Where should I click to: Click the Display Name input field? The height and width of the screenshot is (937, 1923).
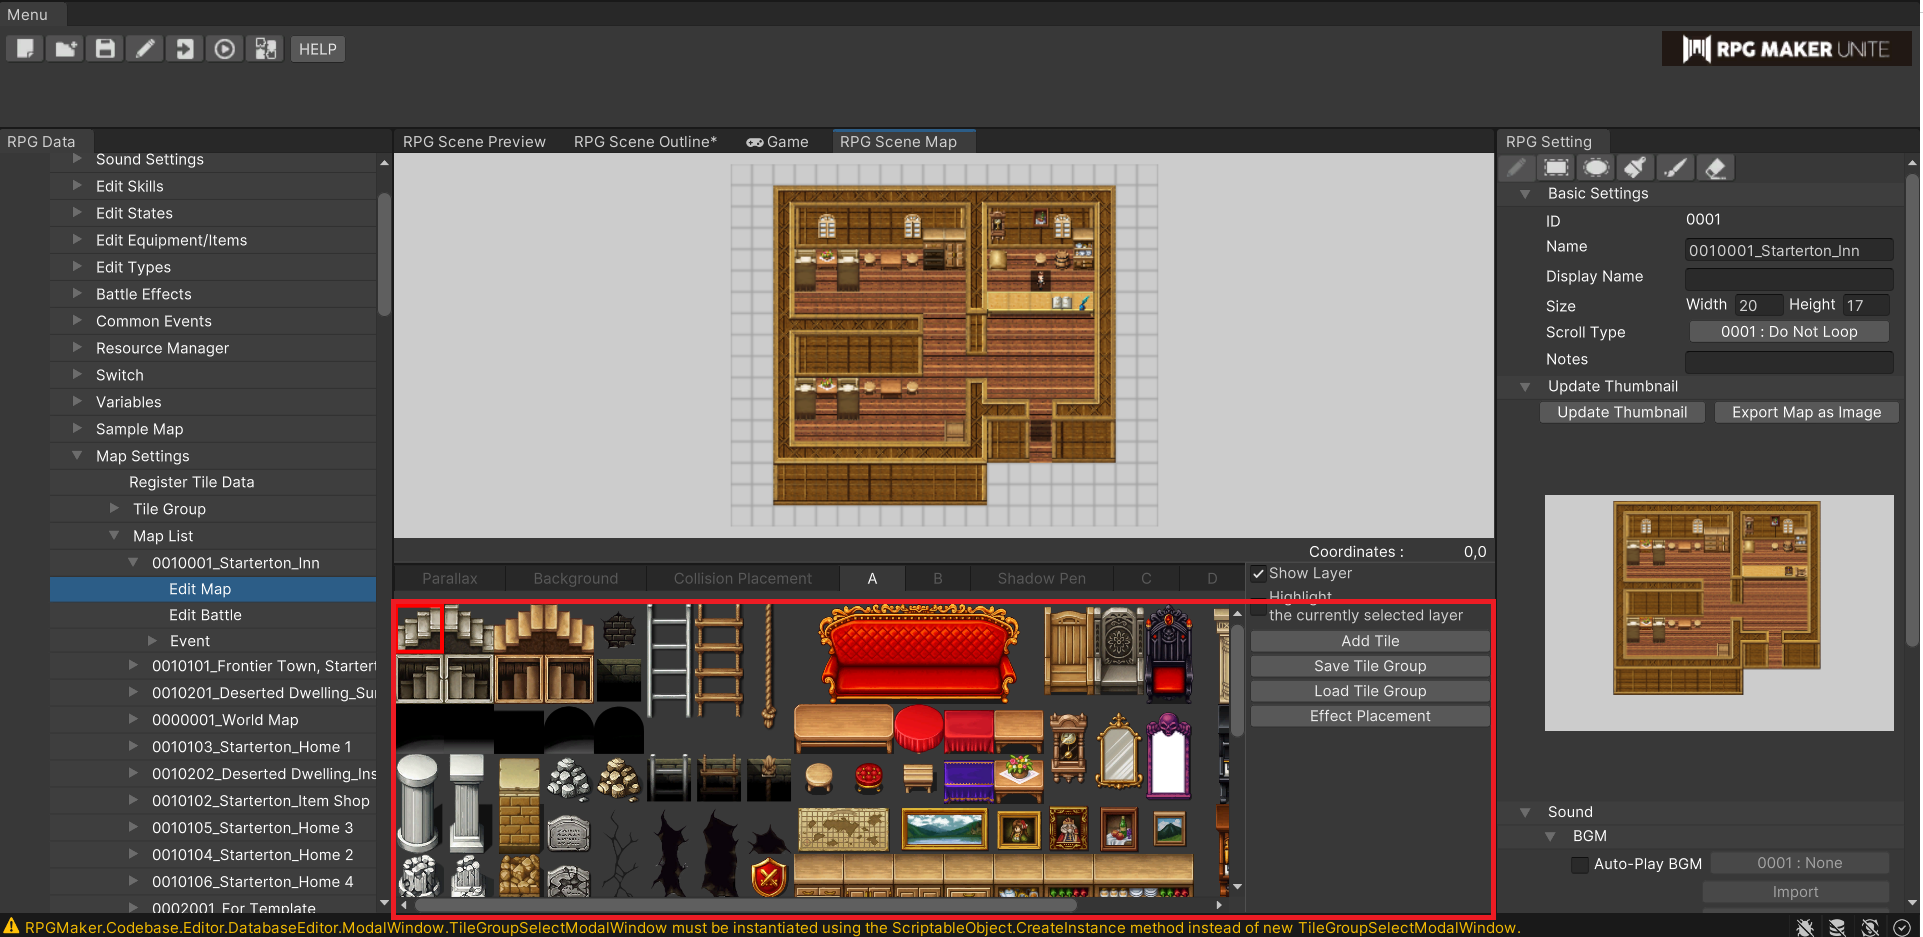[x=1789, y=278]
